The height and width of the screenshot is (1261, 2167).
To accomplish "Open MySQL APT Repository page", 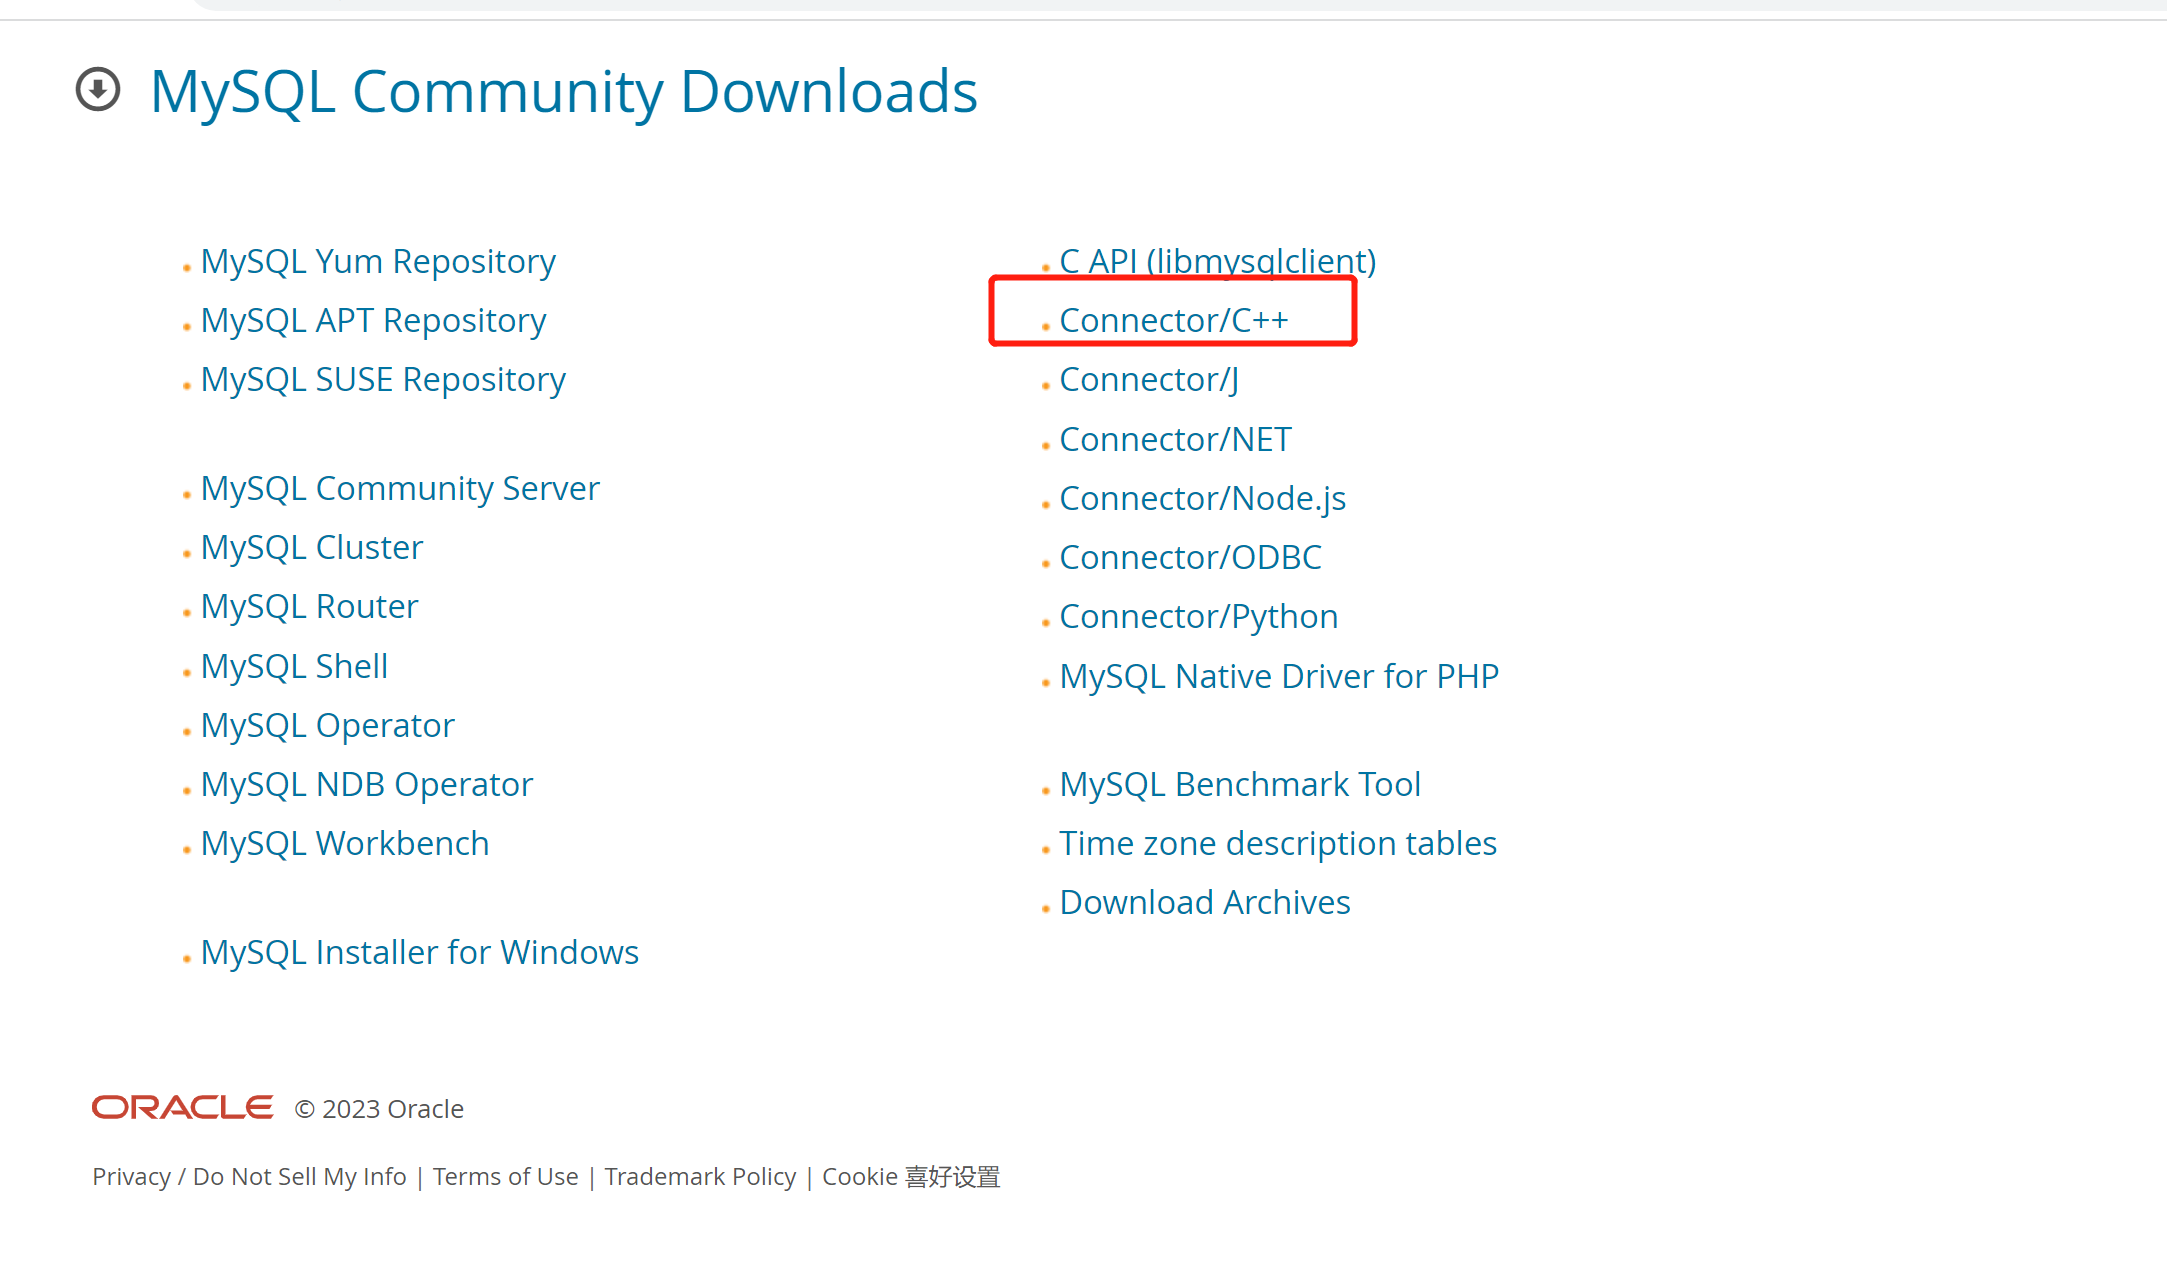I will click(374, 318).
